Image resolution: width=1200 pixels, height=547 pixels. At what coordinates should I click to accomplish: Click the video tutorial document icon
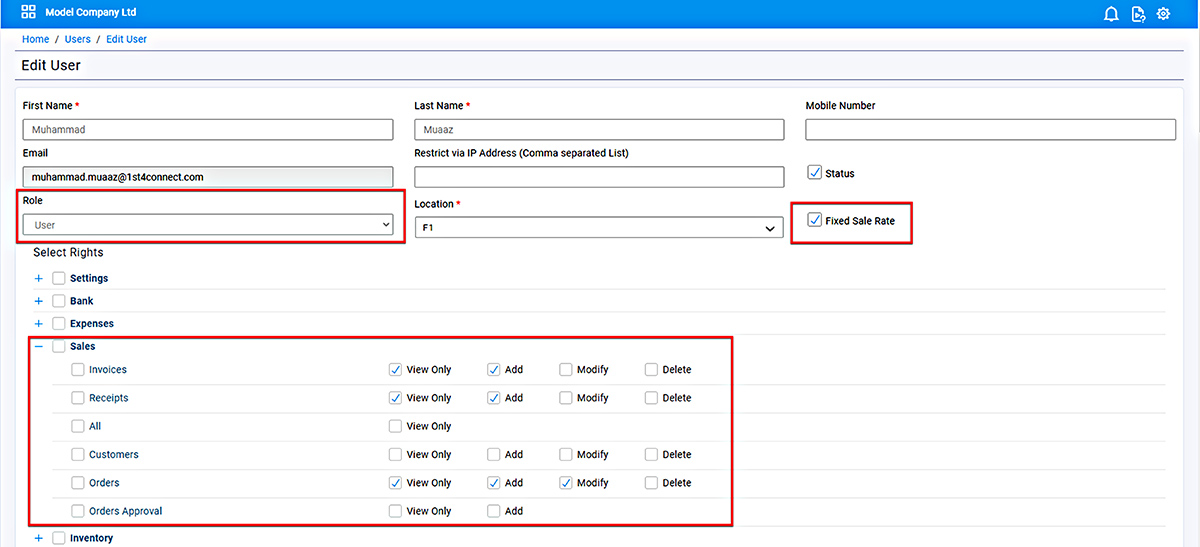[x=1138, y=14]
